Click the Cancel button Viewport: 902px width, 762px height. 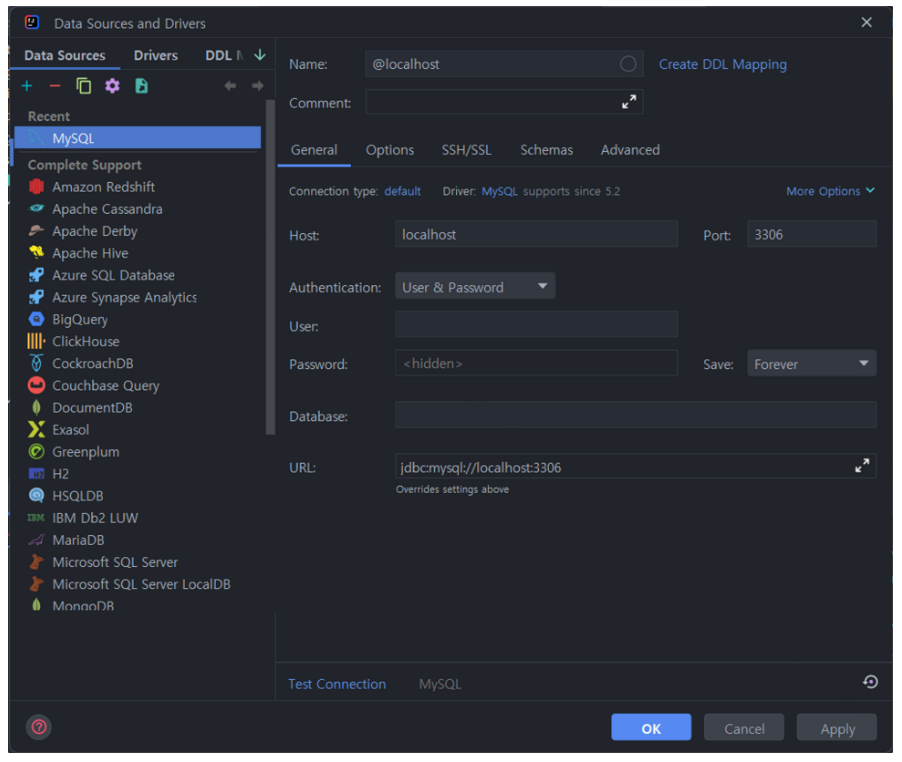coord(744,728)
